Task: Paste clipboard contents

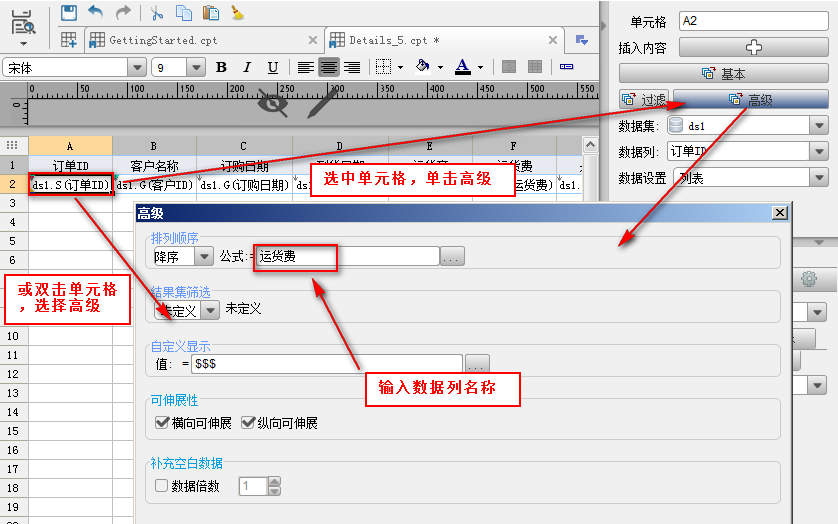Action: 211,13
